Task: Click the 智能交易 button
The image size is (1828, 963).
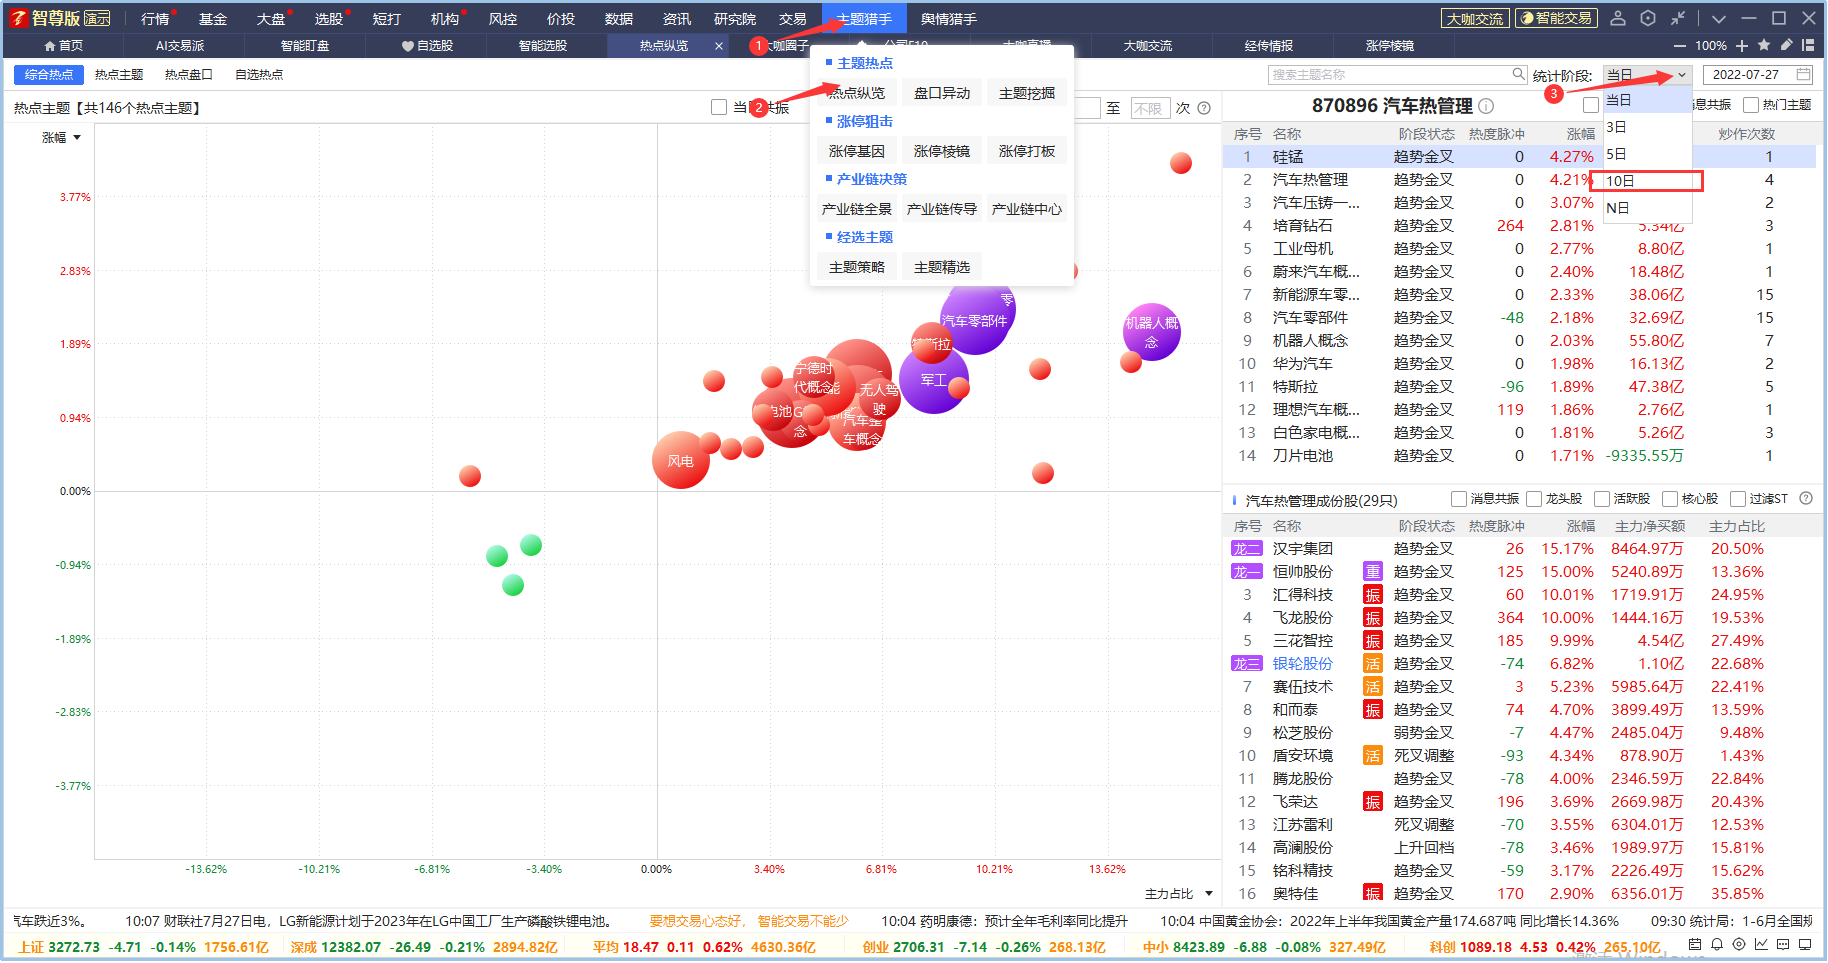Action: point(1556,18)
